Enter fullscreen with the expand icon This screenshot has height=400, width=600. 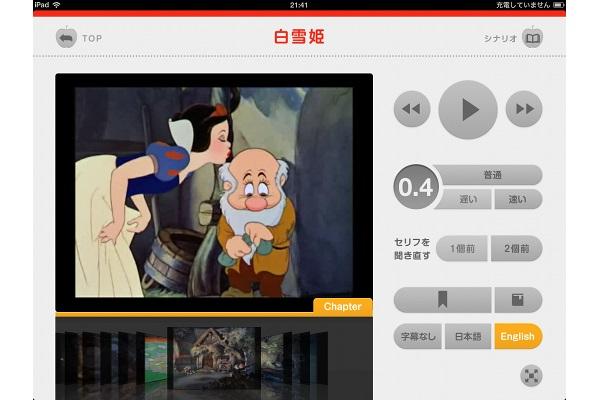(531, 375)
